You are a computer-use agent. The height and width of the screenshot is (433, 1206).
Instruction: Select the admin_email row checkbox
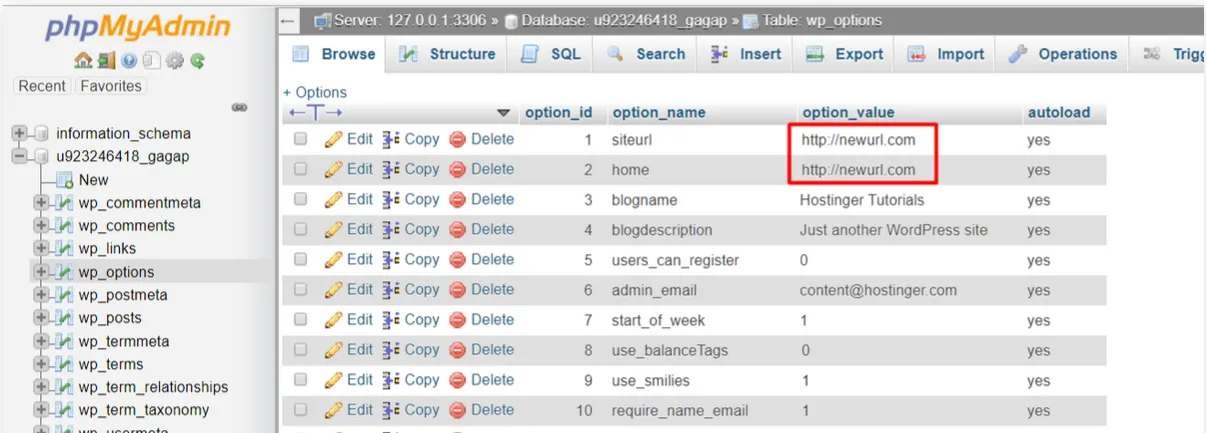click(300, 290)
